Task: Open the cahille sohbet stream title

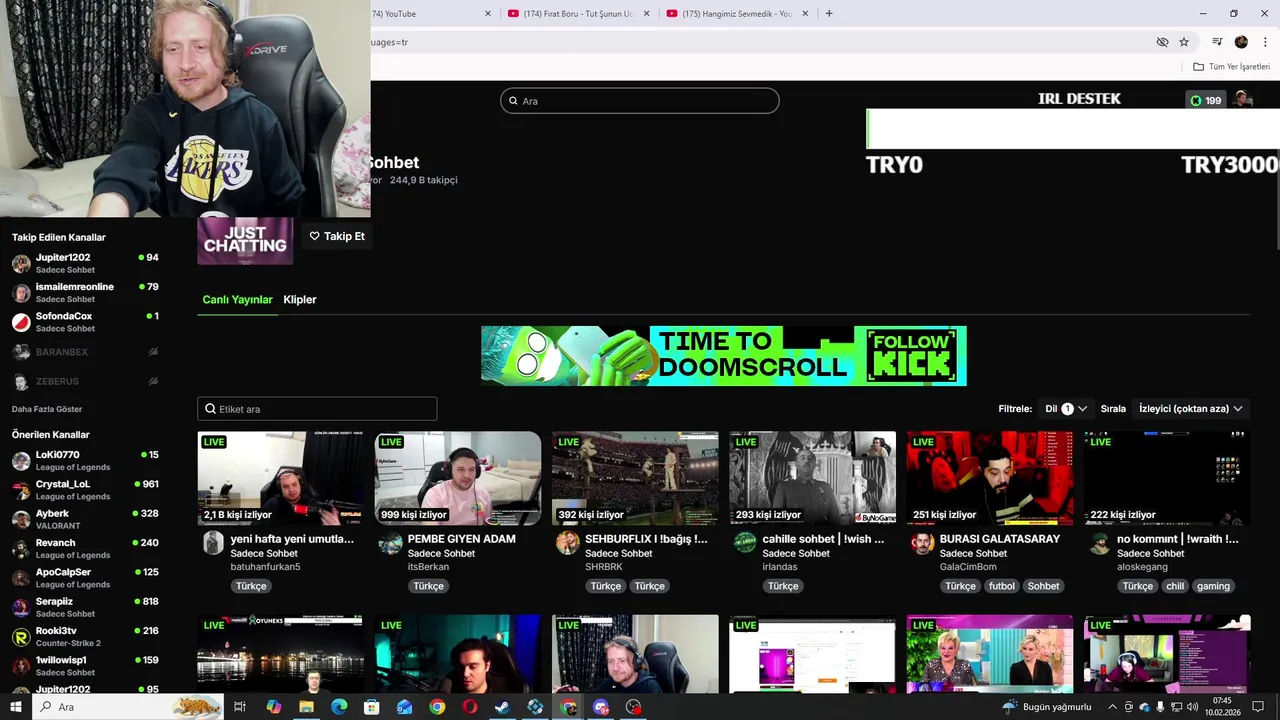Action: click(x=823, y=539)
